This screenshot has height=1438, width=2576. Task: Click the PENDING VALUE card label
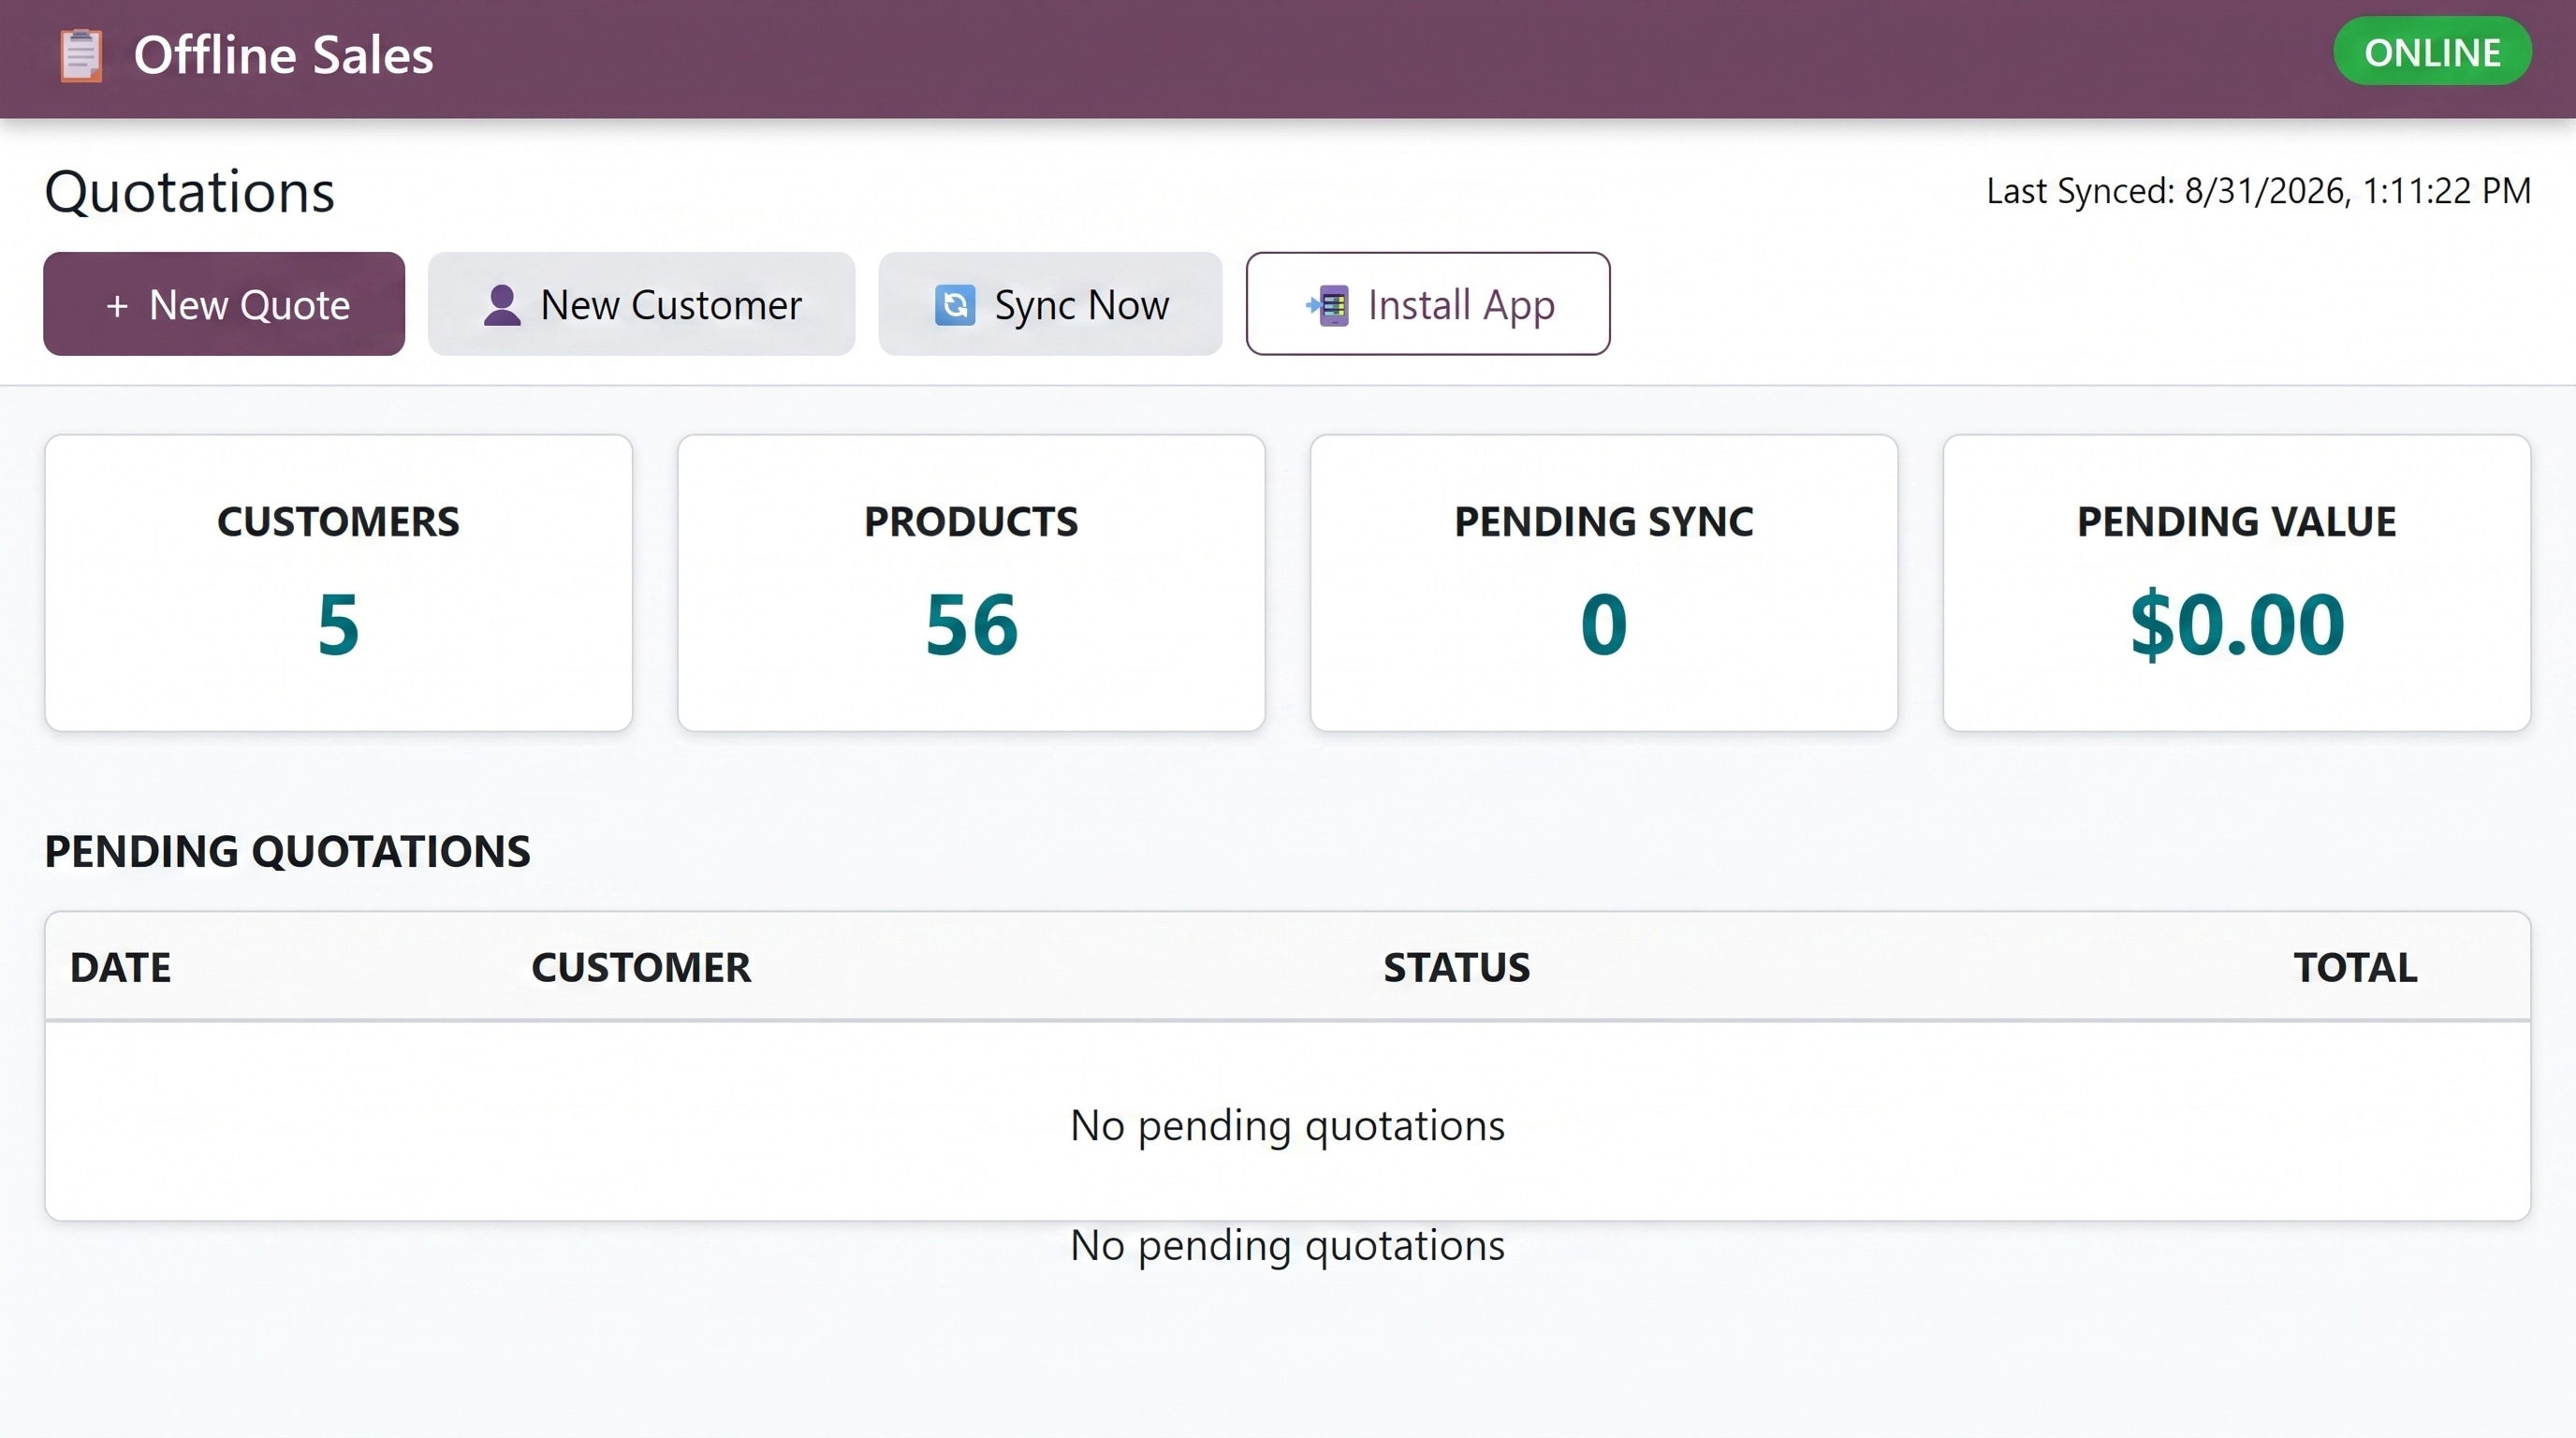click(2236, 521)
